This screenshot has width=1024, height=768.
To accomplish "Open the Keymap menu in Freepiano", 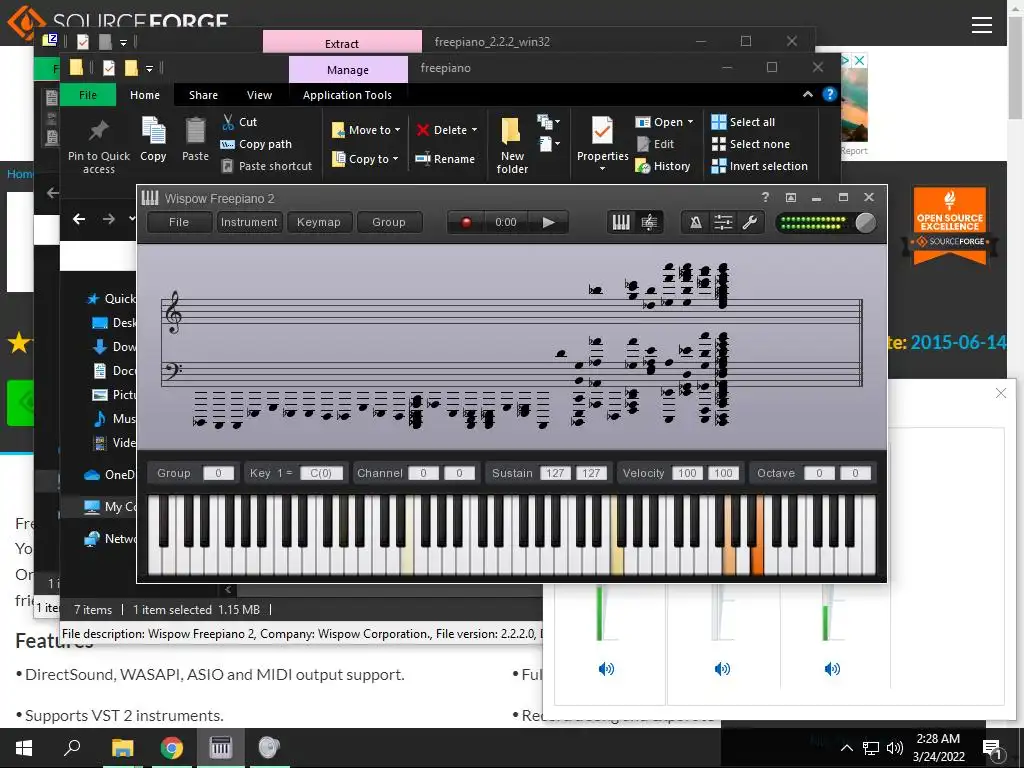I will point(319,222).
